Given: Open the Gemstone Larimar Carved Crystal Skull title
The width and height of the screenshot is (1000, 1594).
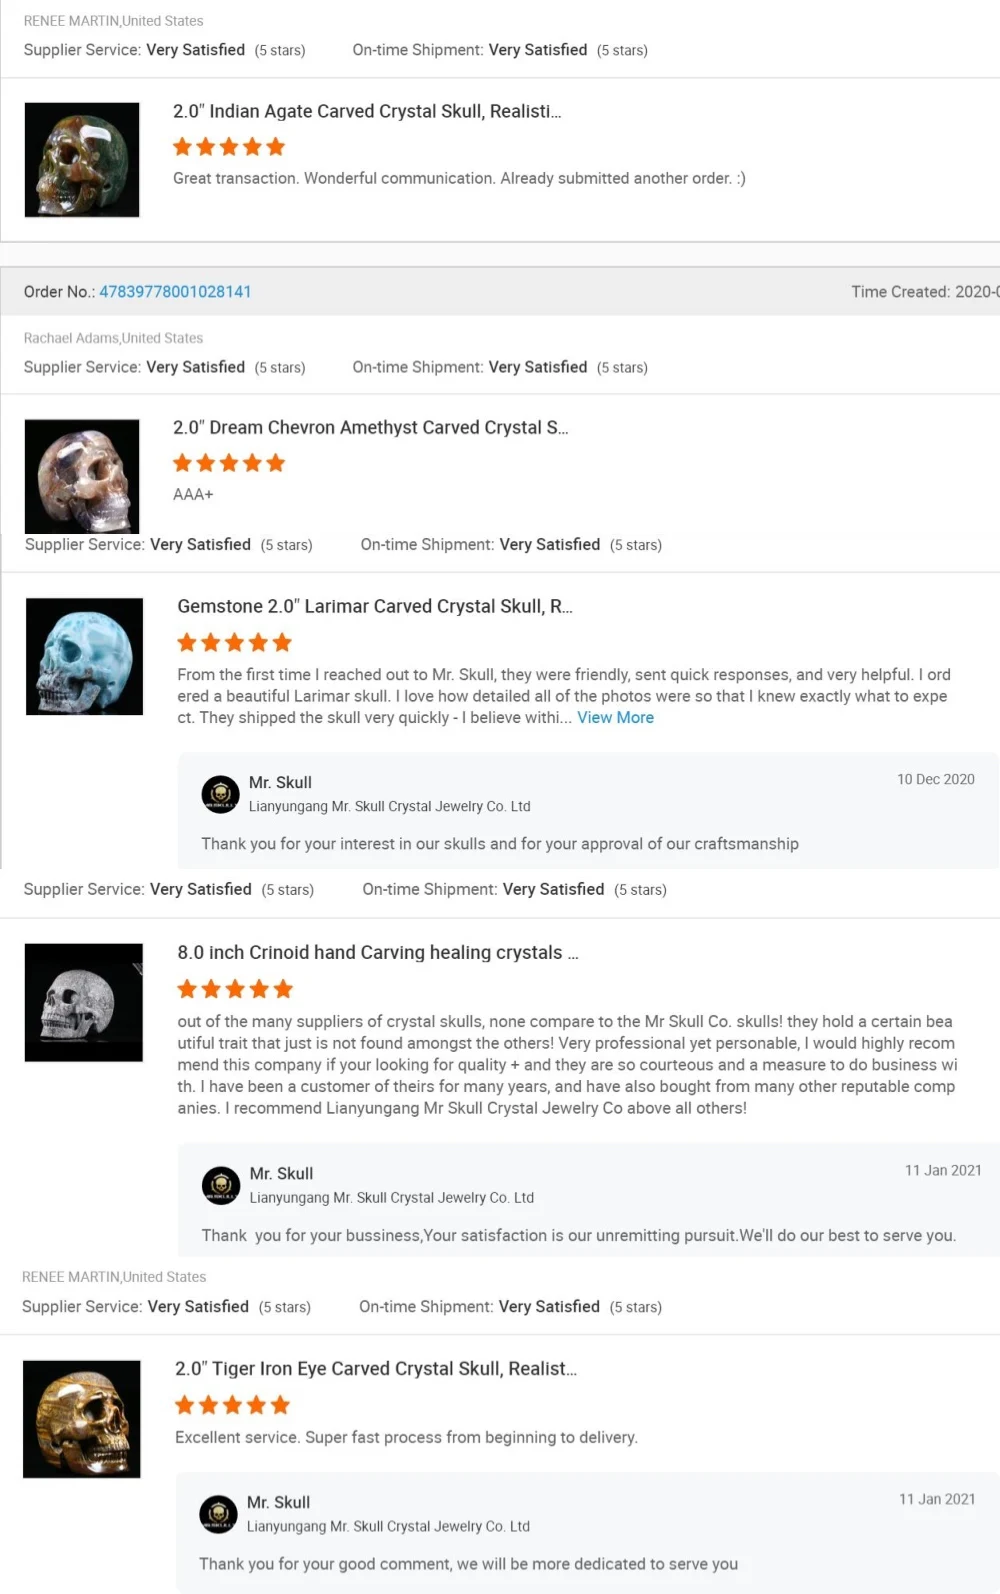Looking at the screenshot, I should tap(375, 606).
